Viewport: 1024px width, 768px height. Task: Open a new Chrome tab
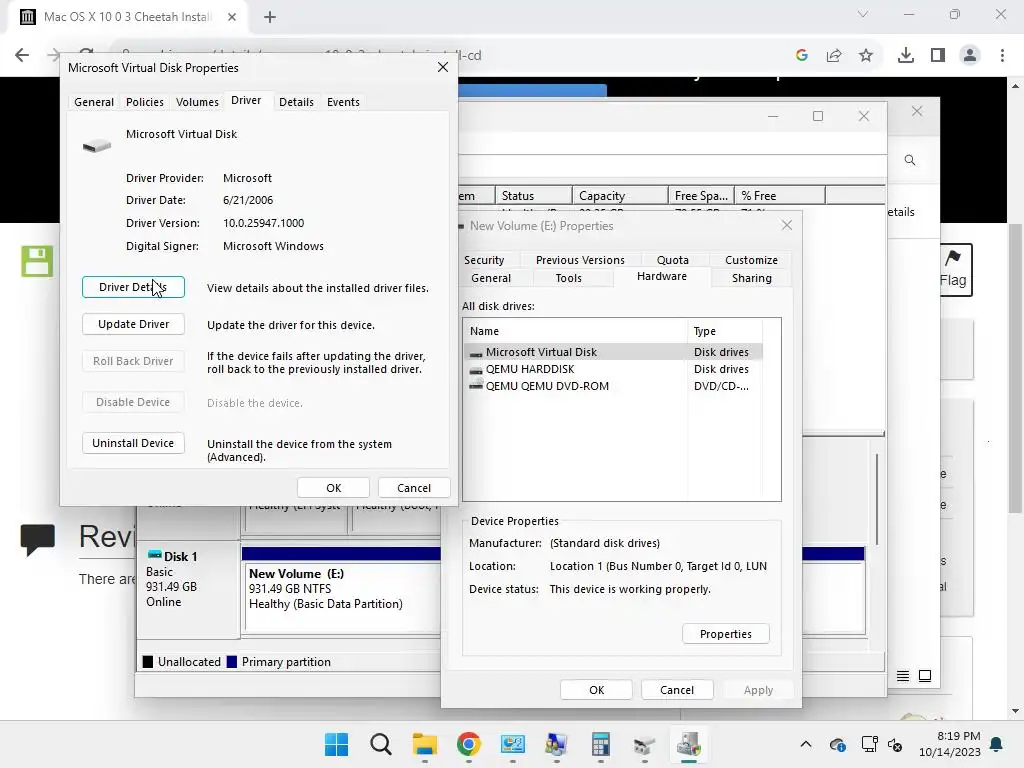(270, 17)
